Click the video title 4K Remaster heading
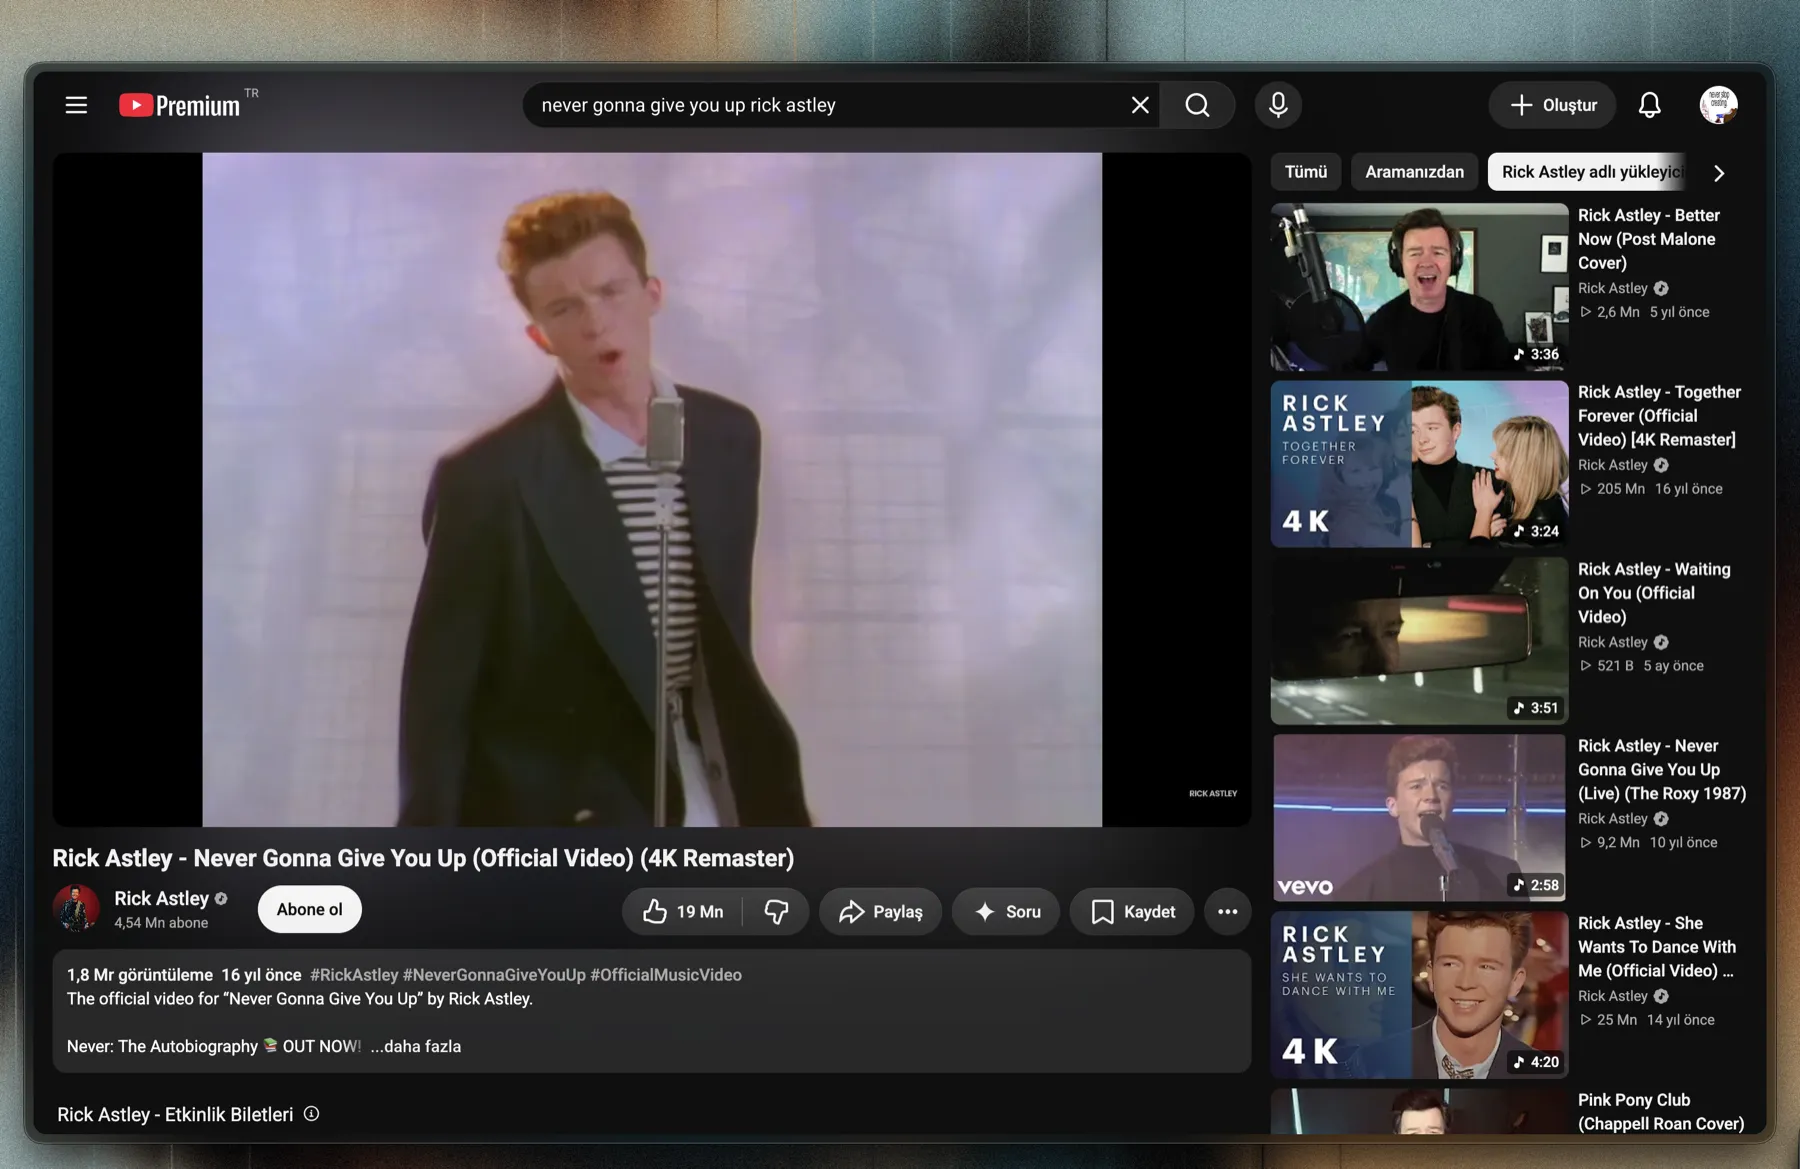The width and height of the screenshot is (1800, 1169). pos(423,858)
